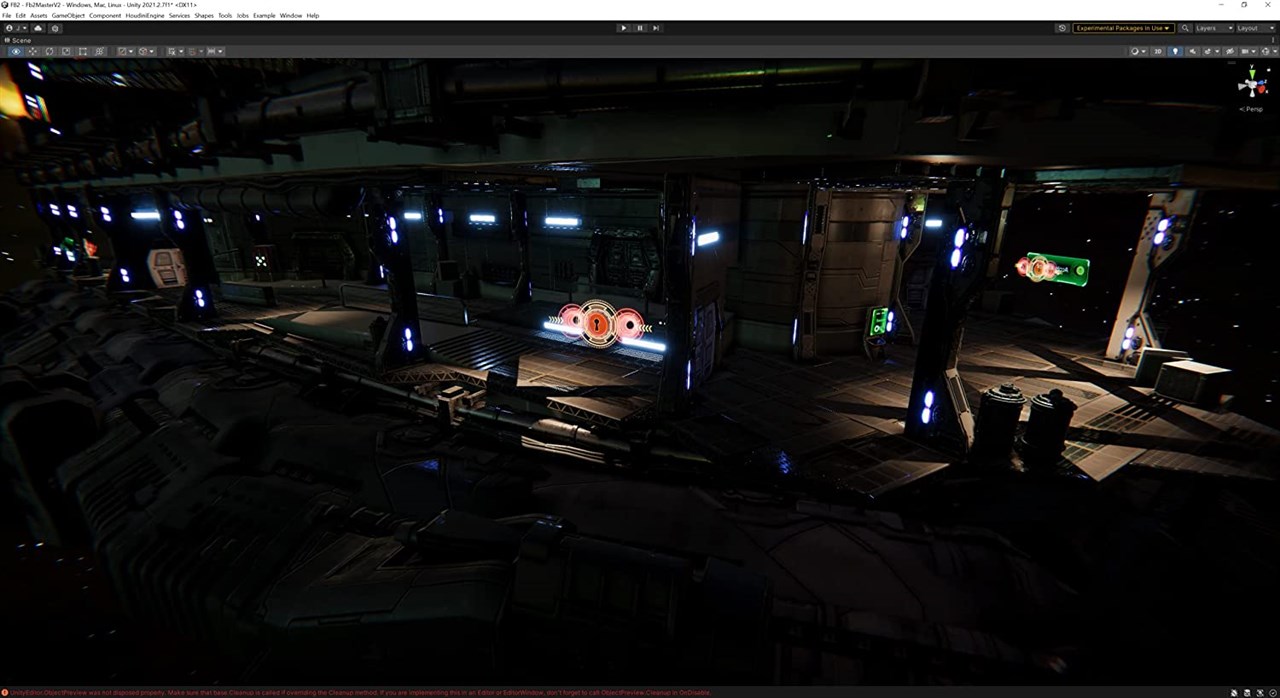Open the Layout dropdown
The width and height of the screenshot is (1280, 698).
coord(1253,28)
